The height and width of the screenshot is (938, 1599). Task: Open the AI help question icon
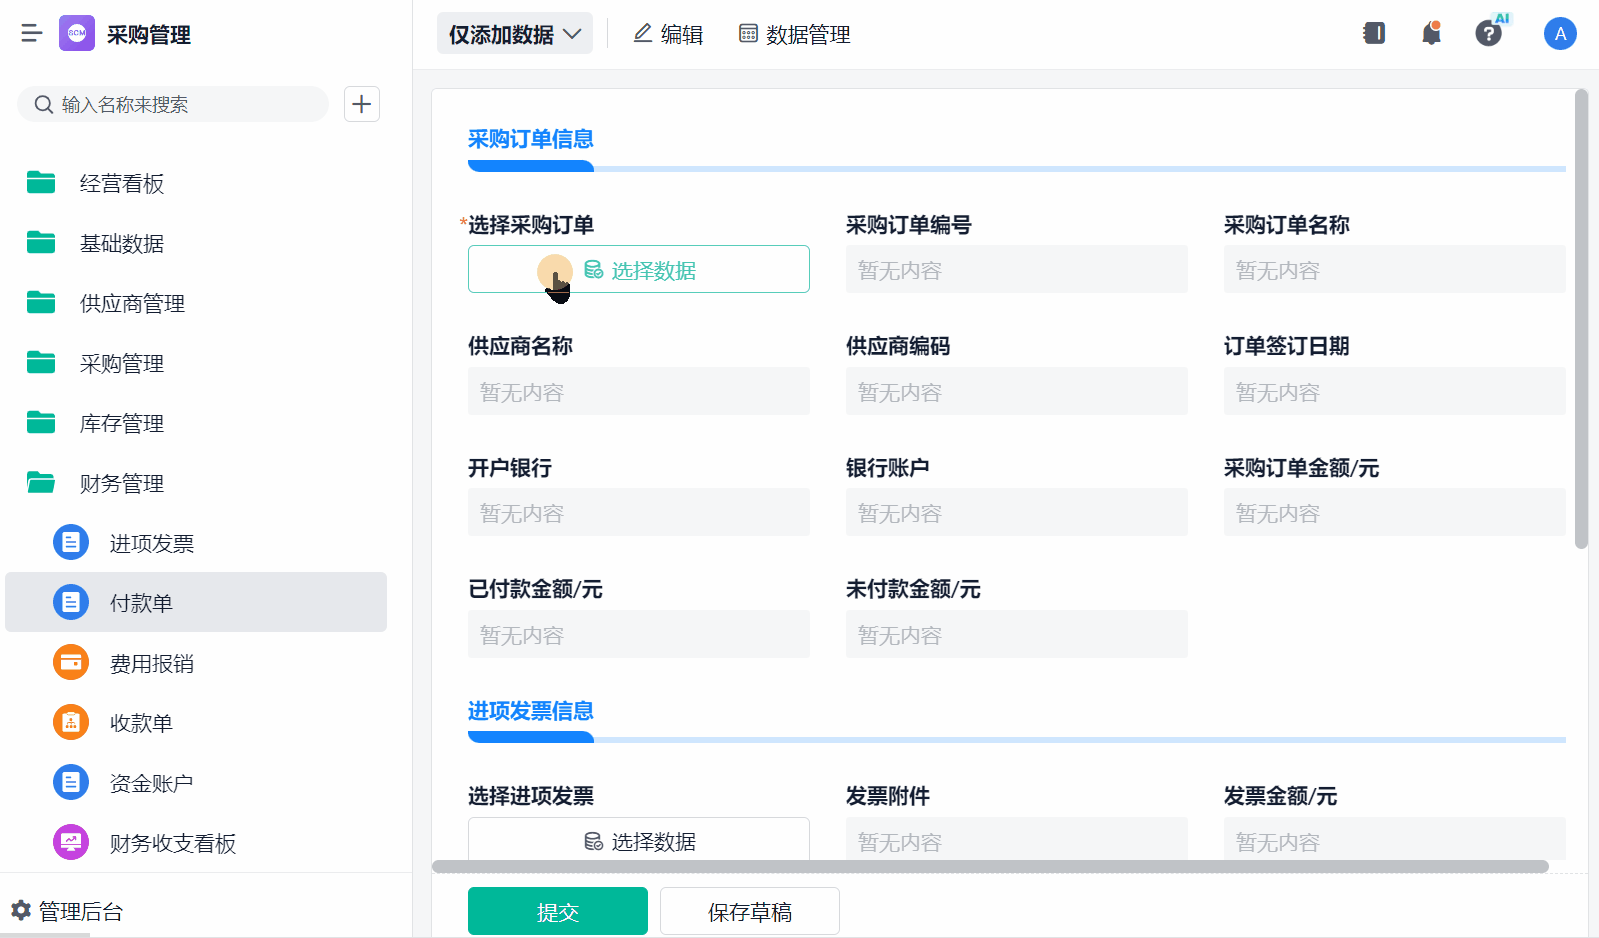click(1489, 34)
